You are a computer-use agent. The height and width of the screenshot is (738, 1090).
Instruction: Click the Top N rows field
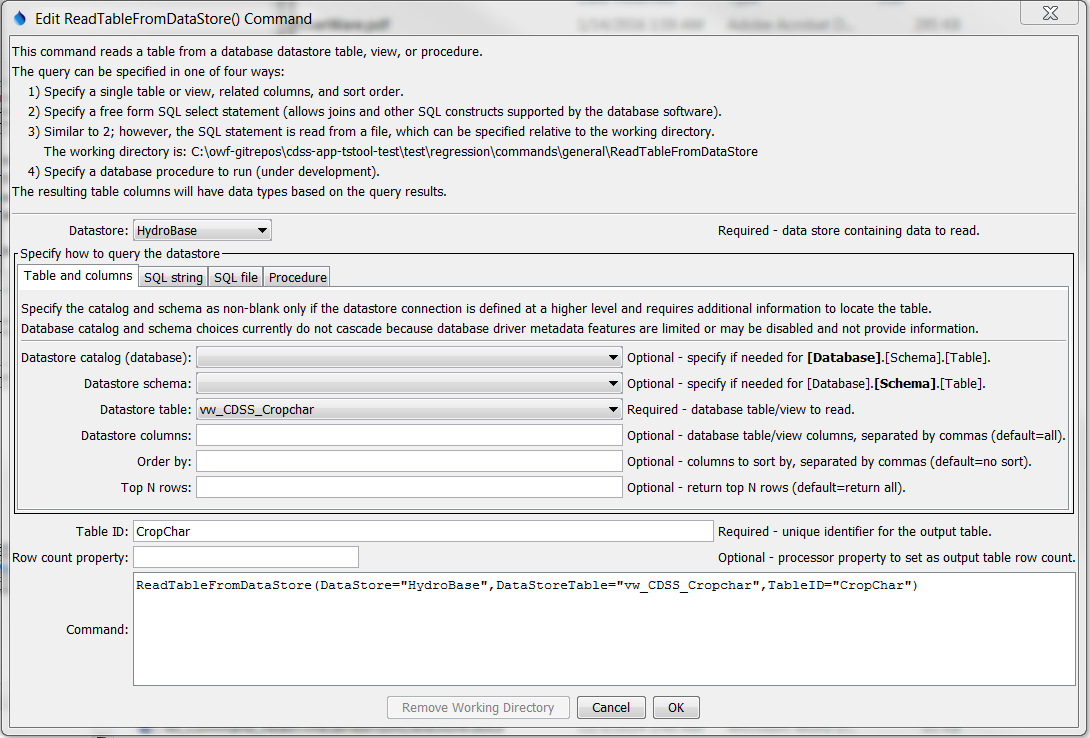[x=406, y=487]
